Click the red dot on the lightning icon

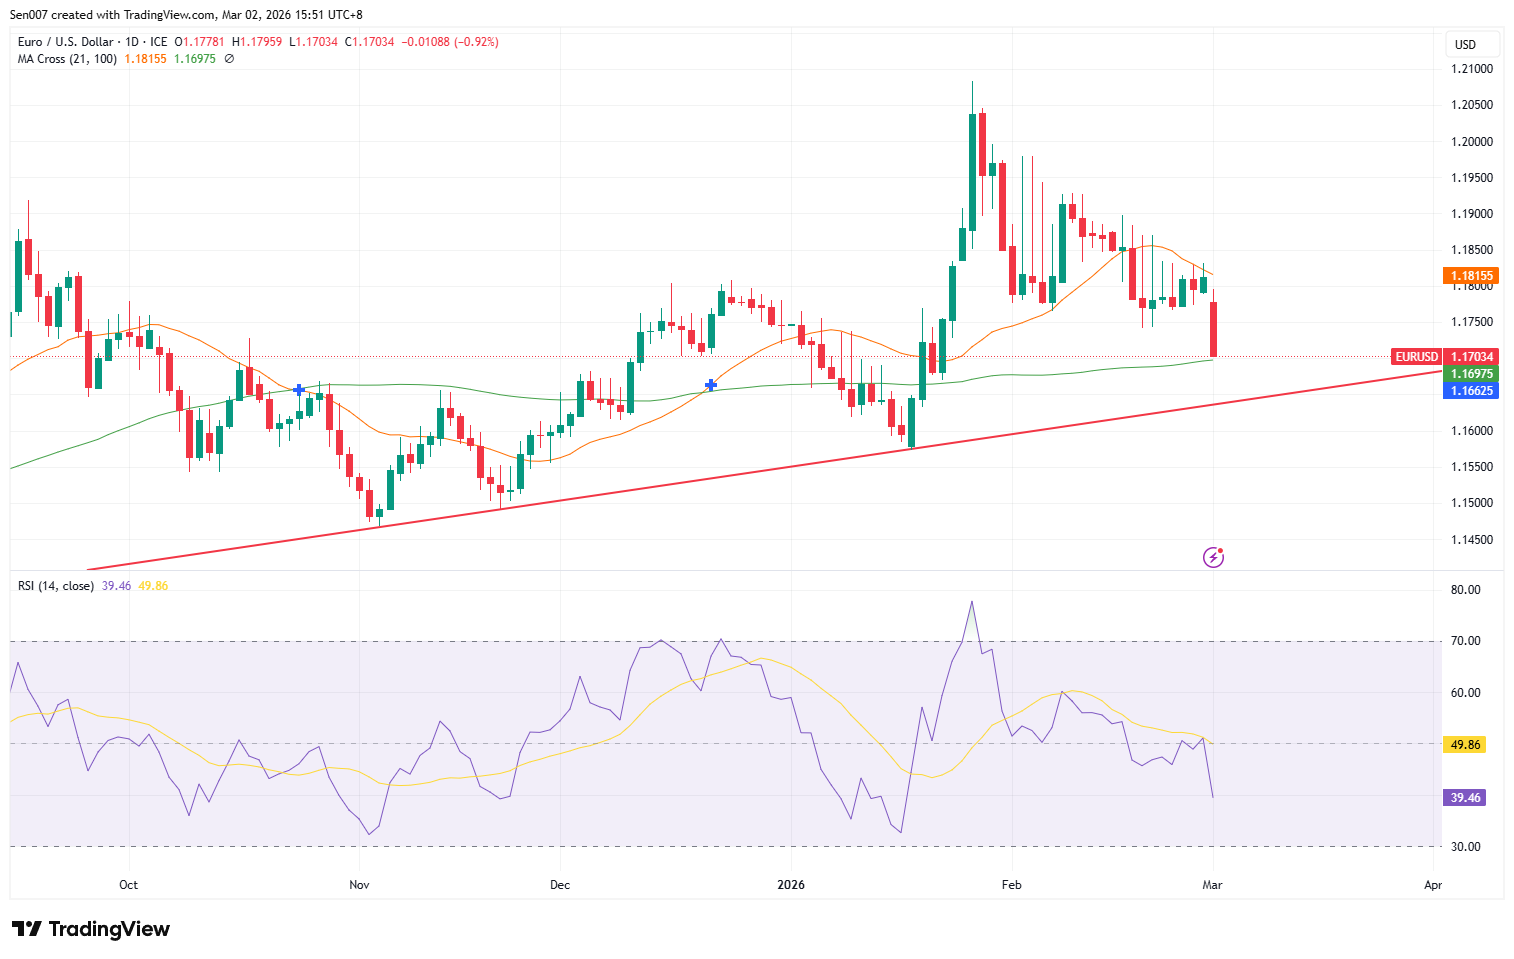[1221, 549]
